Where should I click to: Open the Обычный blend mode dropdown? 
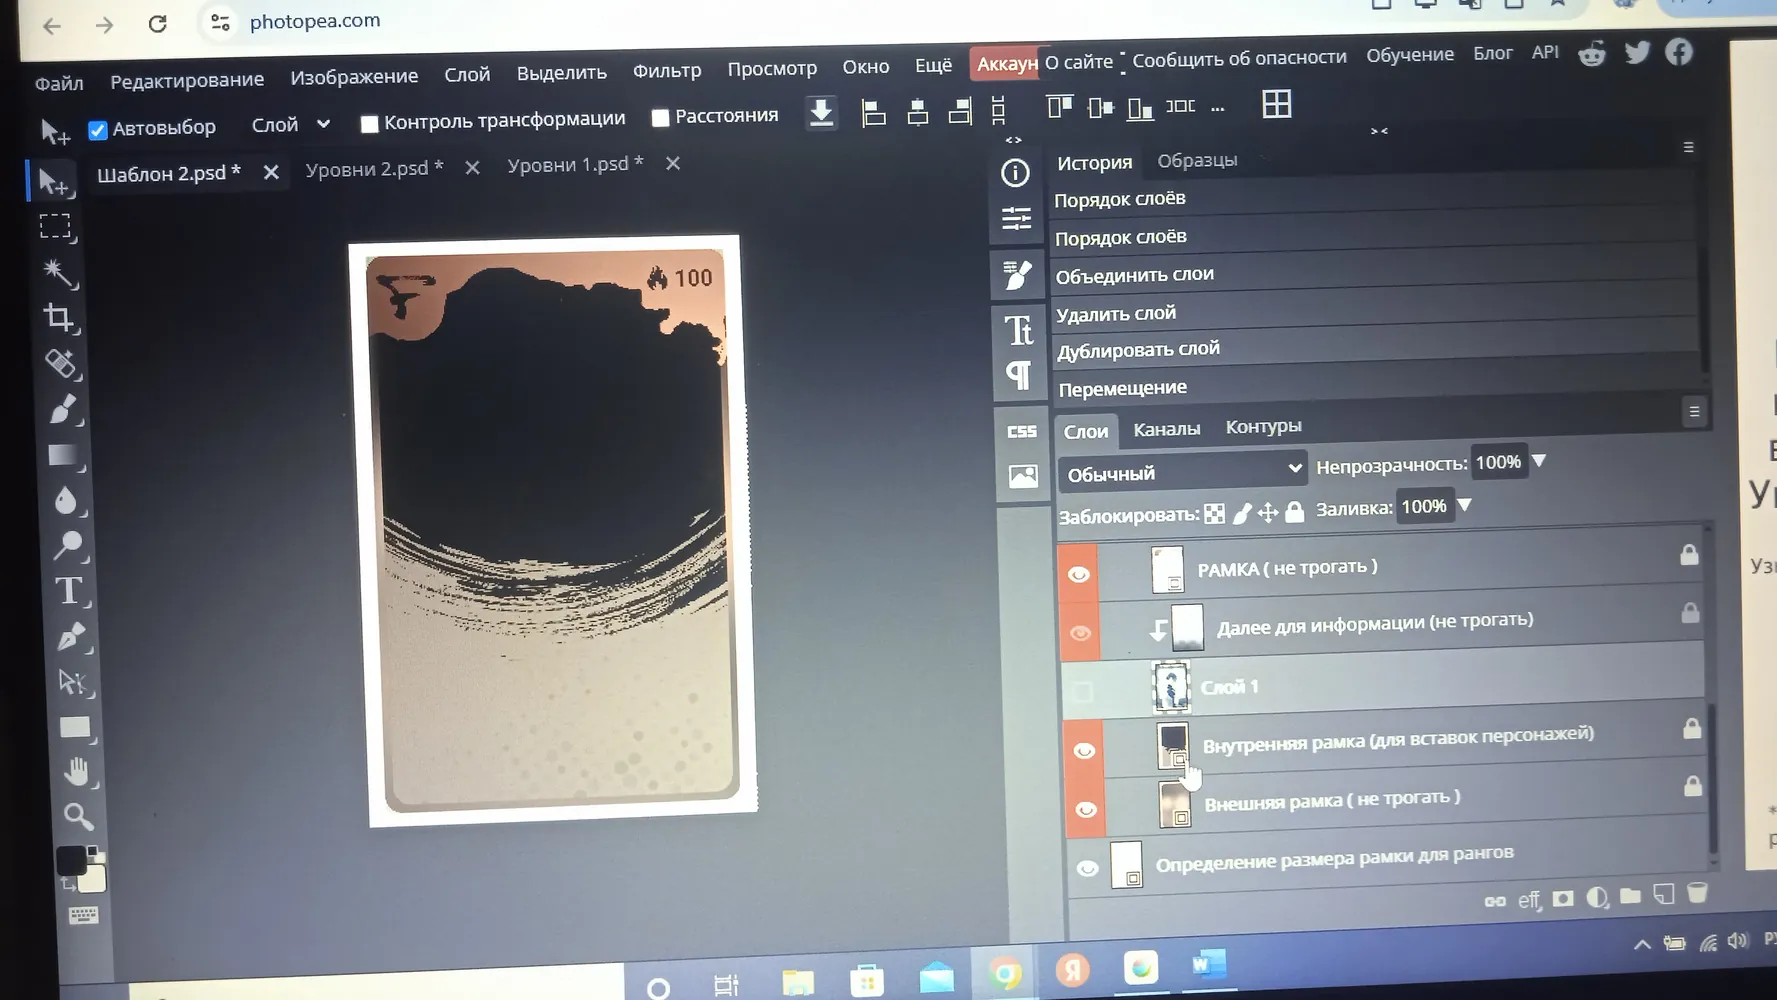(x=1182, y=471)
